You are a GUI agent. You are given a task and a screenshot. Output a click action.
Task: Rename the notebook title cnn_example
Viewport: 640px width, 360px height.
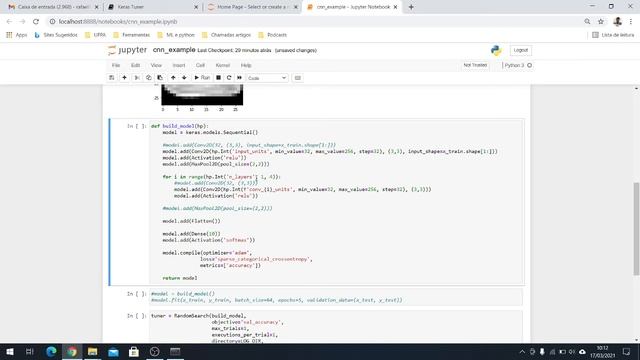(x=174, y=50)
